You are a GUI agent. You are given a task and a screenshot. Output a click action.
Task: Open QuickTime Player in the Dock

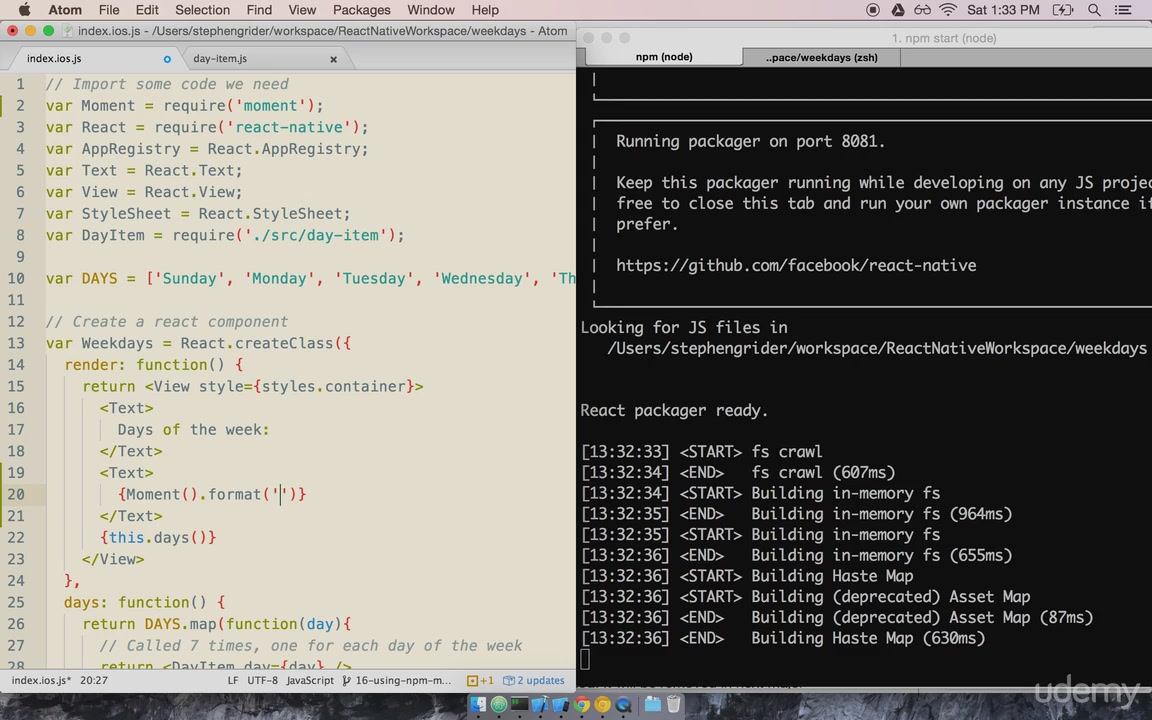coord(624,705)
